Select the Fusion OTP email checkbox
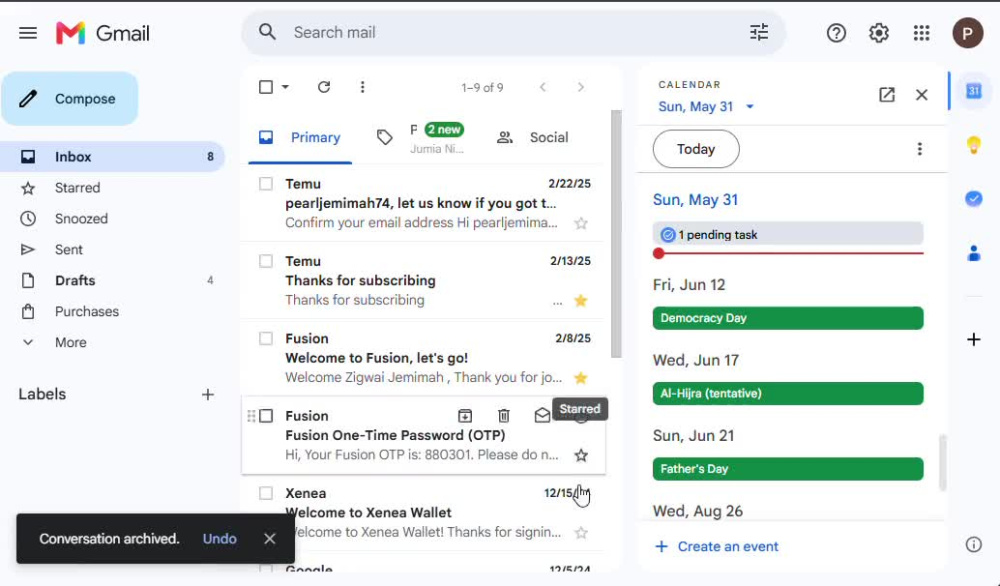This screenshot has height=586, width=1000. 266,416
